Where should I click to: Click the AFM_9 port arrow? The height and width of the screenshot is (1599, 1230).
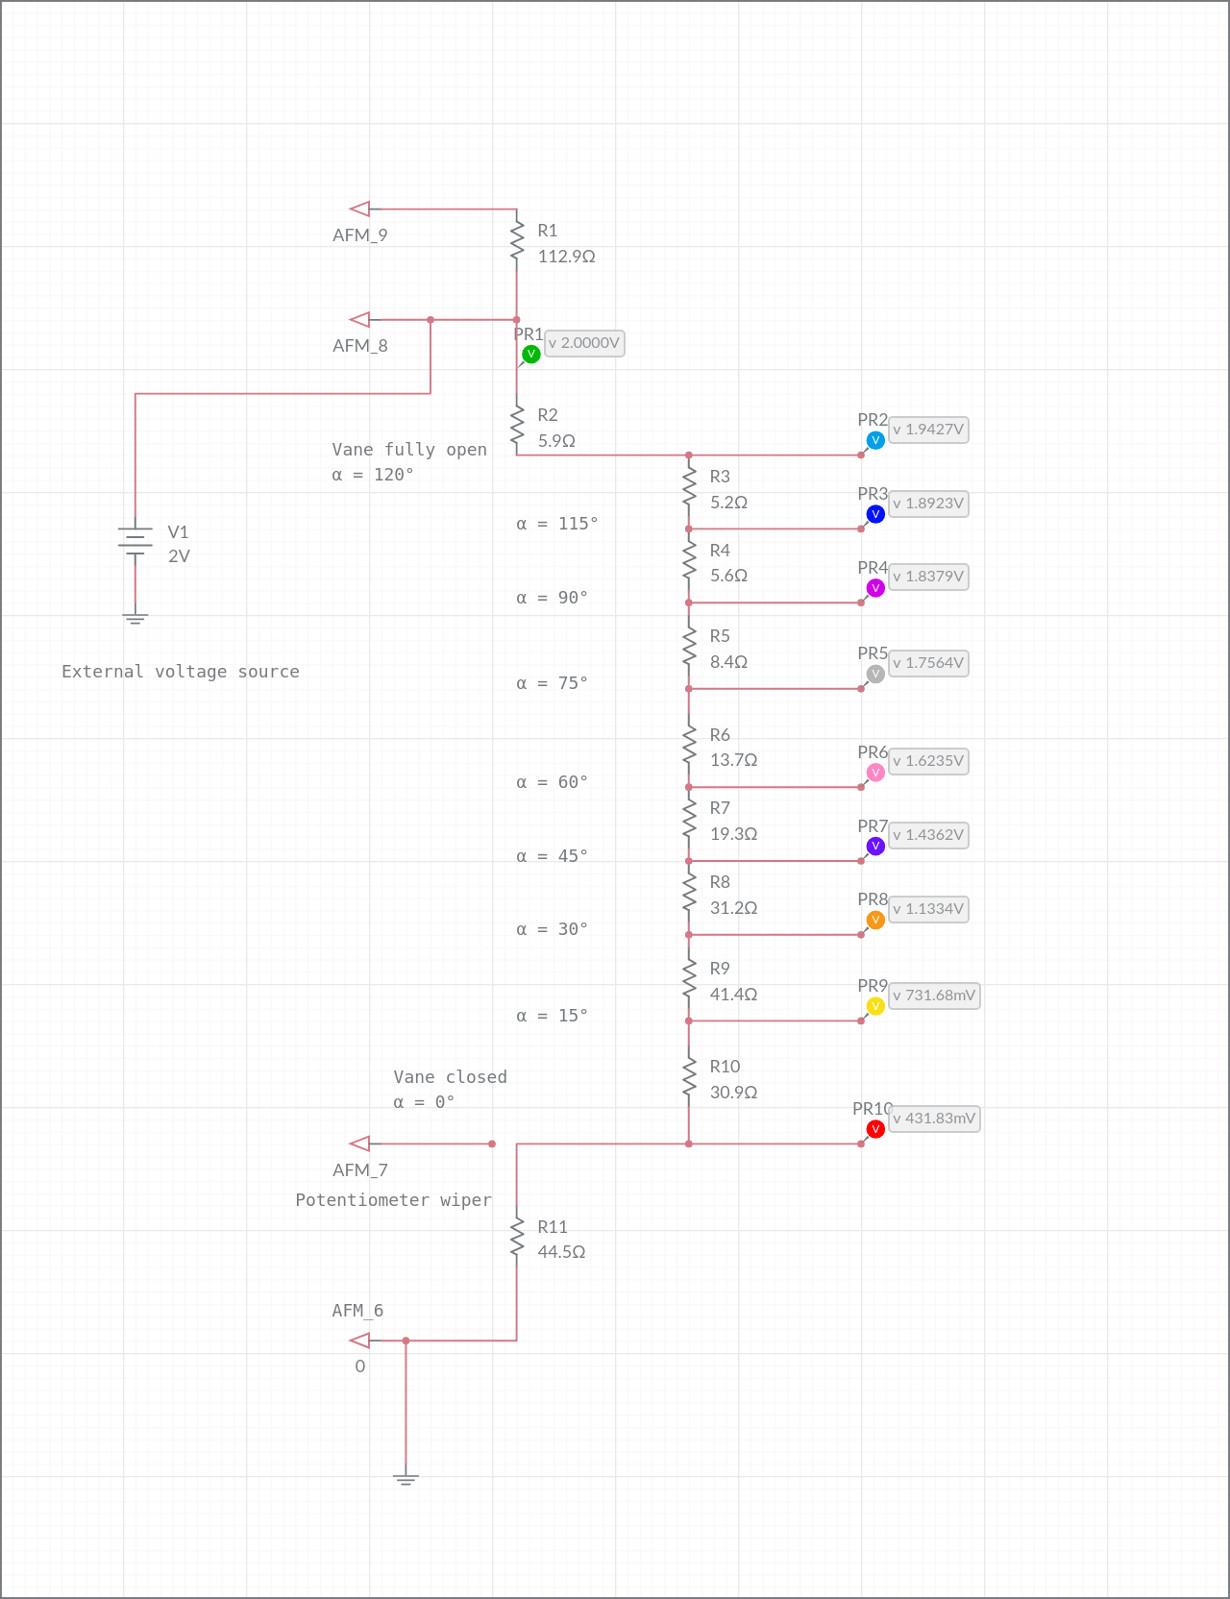(x=360, y=208)
